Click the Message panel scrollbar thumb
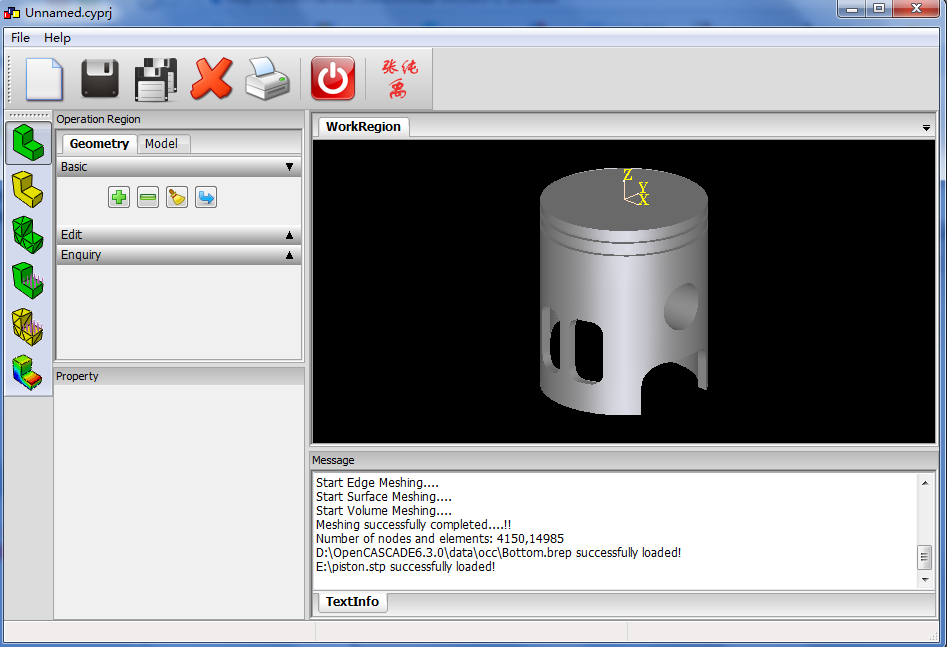The height and width of the screenshot is (647, 947). click(925, 558)
